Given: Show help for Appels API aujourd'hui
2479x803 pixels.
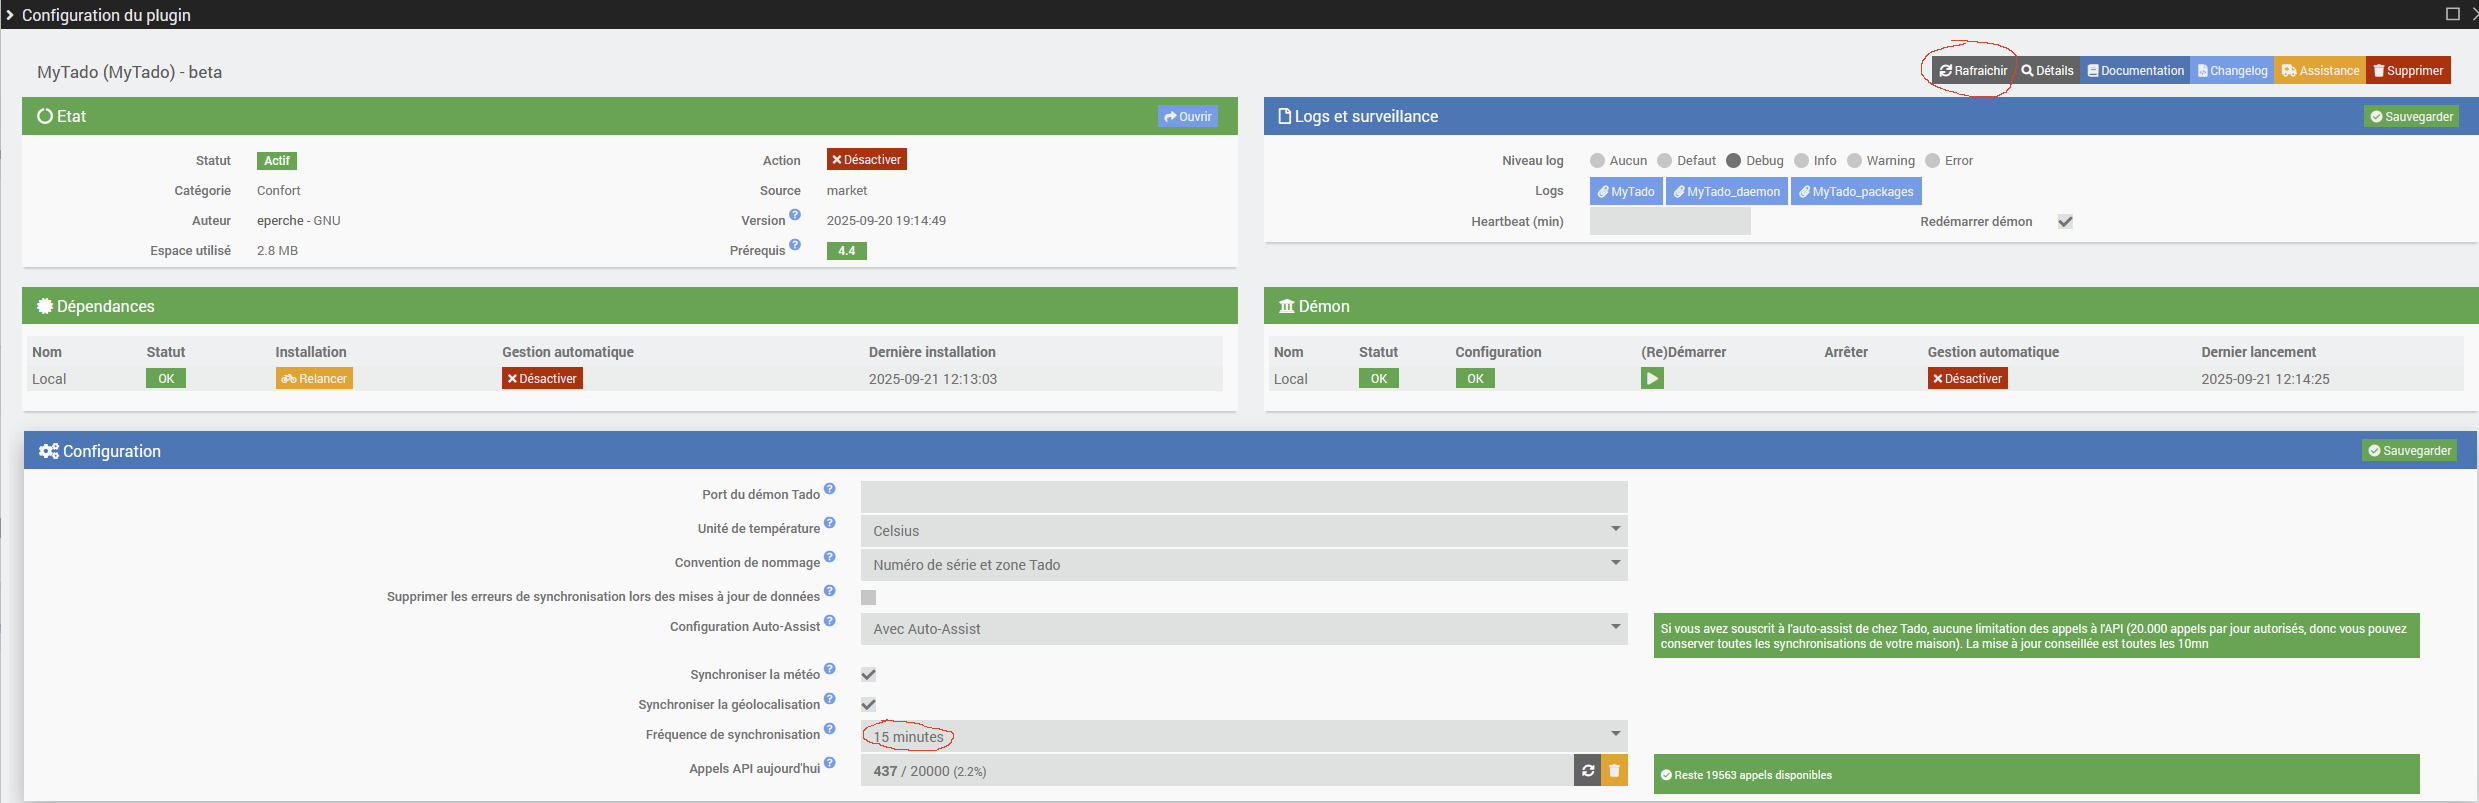Looking at the screenshot, I should (x=830, y=763).
